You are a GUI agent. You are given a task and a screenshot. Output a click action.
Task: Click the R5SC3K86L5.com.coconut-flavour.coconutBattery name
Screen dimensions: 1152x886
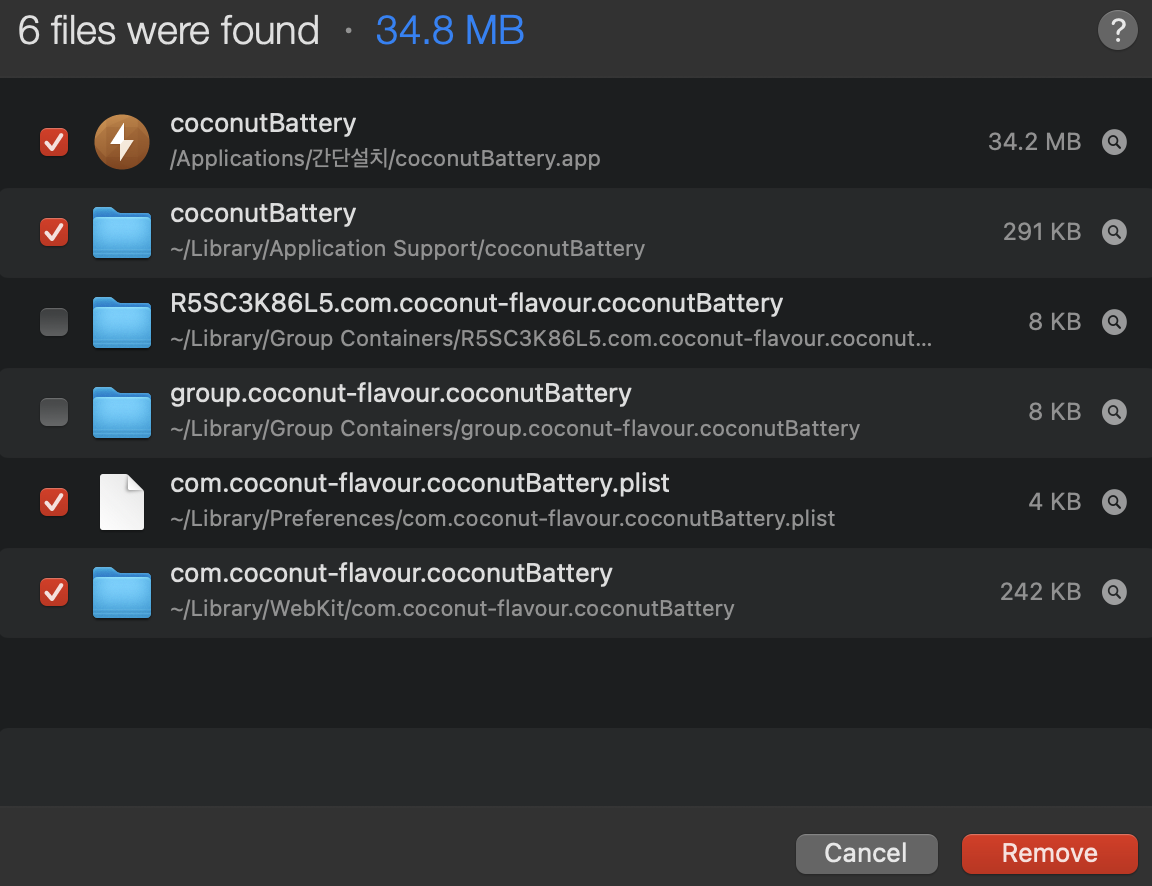click(476, 303)
